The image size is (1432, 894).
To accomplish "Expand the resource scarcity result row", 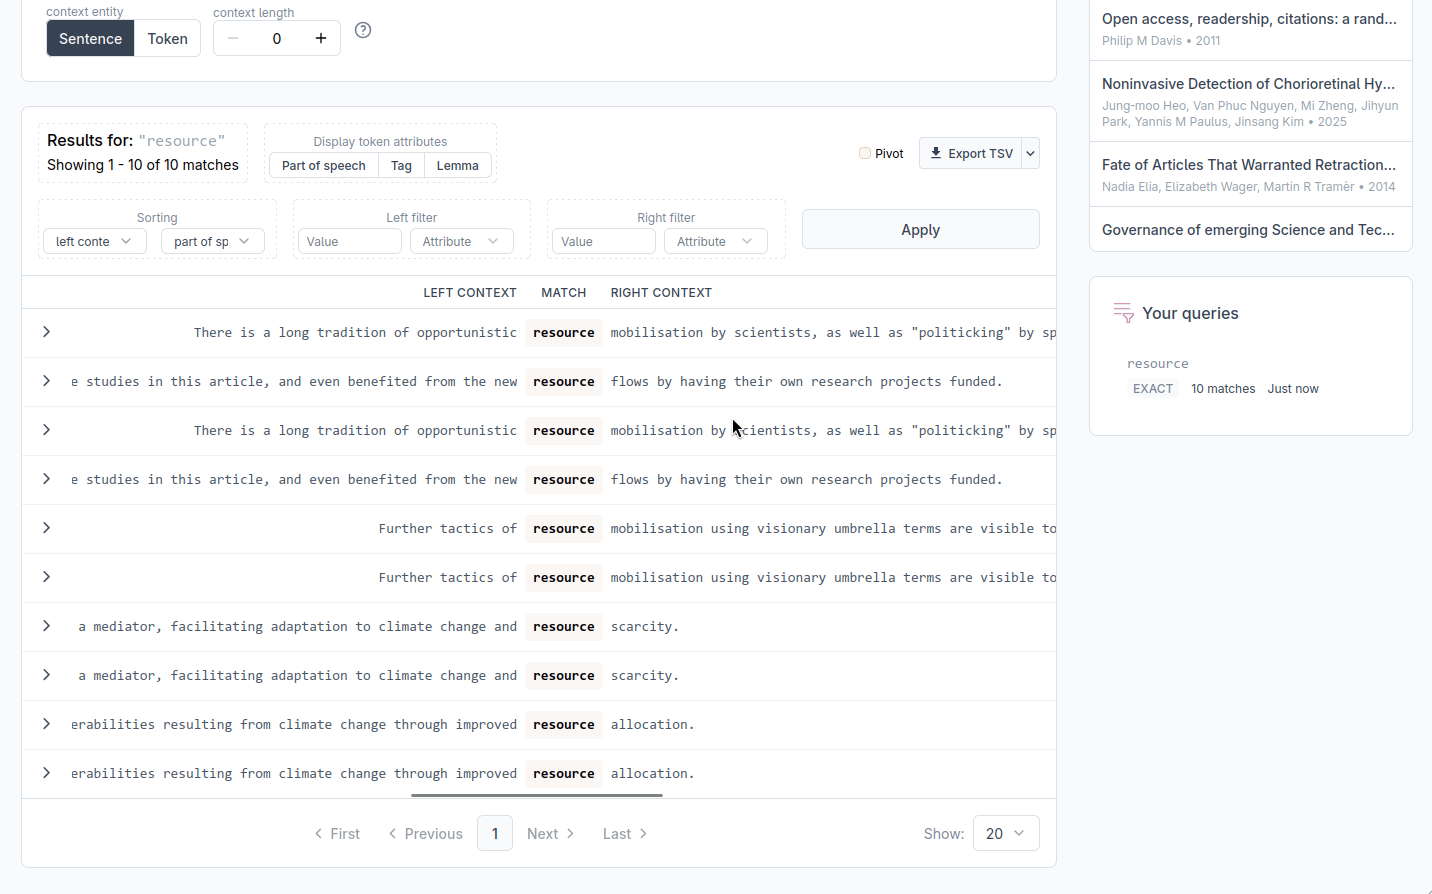I will [46, 626].
